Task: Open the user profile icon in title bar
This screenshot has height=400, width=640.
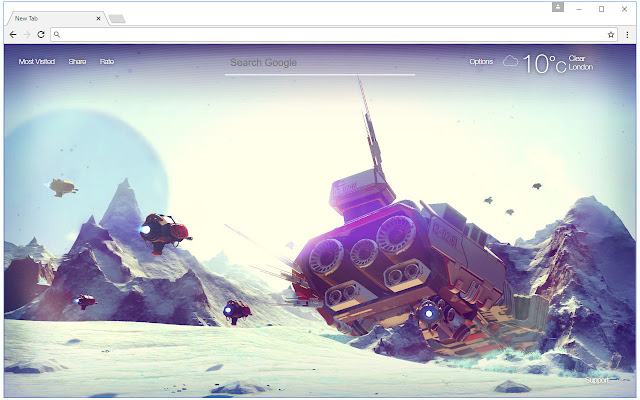Action: 558,7
